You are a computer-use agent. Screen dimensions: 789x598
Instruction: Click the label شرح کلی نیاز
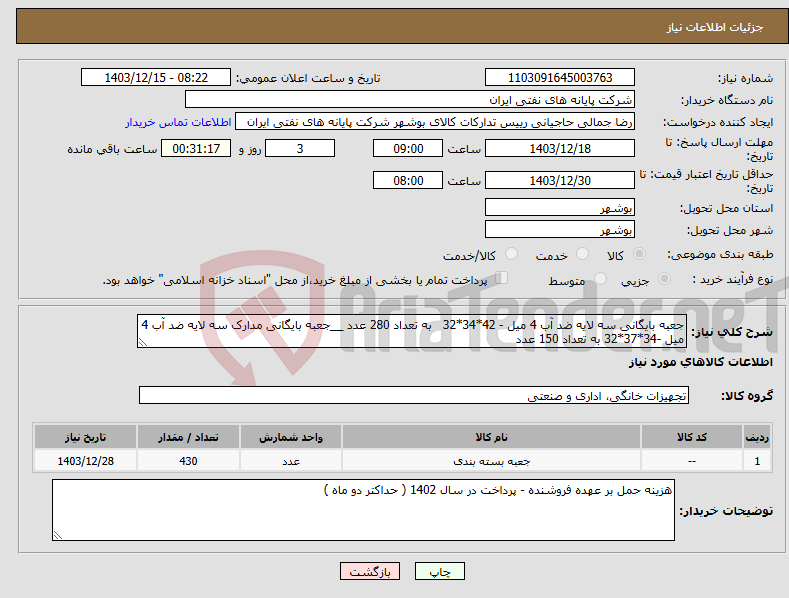(x=732, y=332)
